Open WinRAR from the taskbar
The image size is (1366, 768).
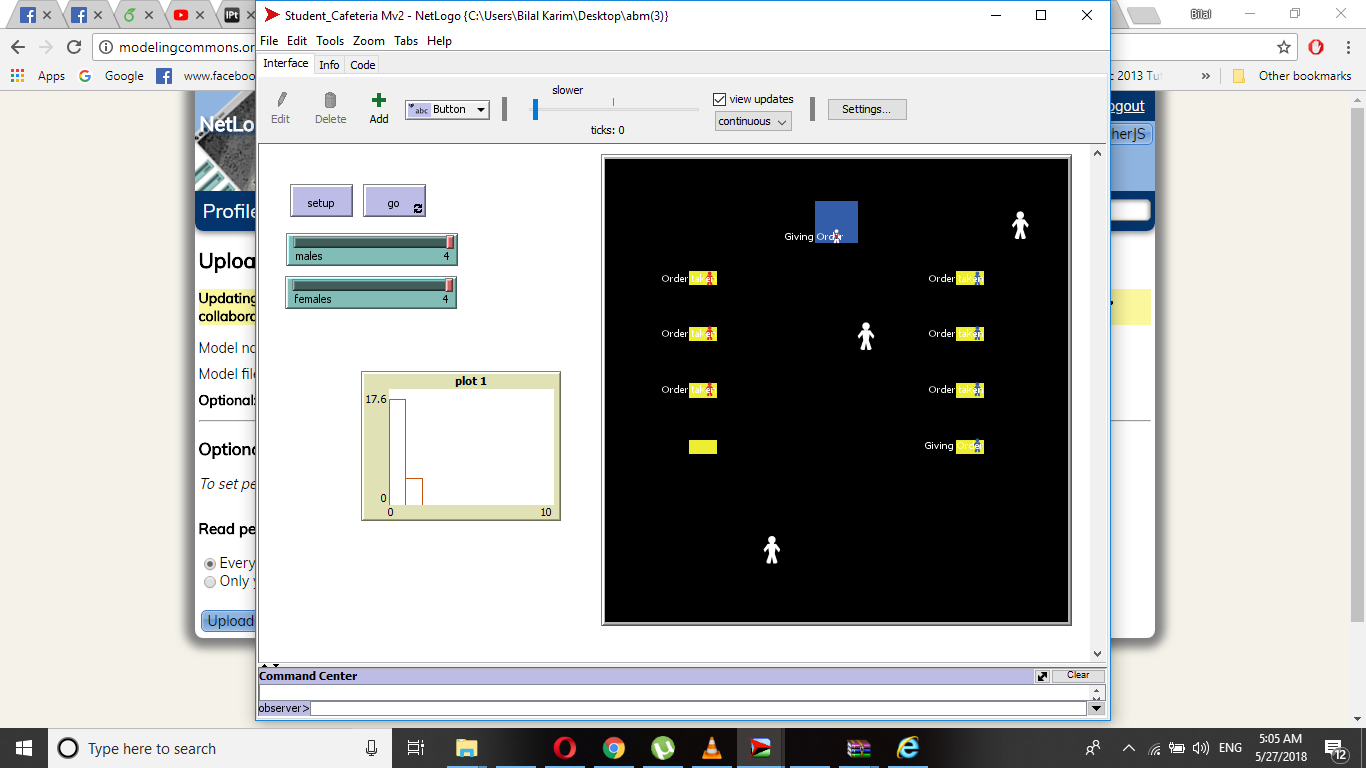858,748
